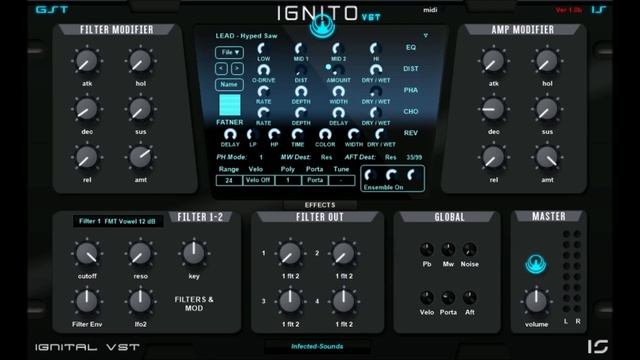Screen dimensions: 640x360
Task: Click the EQ LOW knob
Action: tap(263, 49)
